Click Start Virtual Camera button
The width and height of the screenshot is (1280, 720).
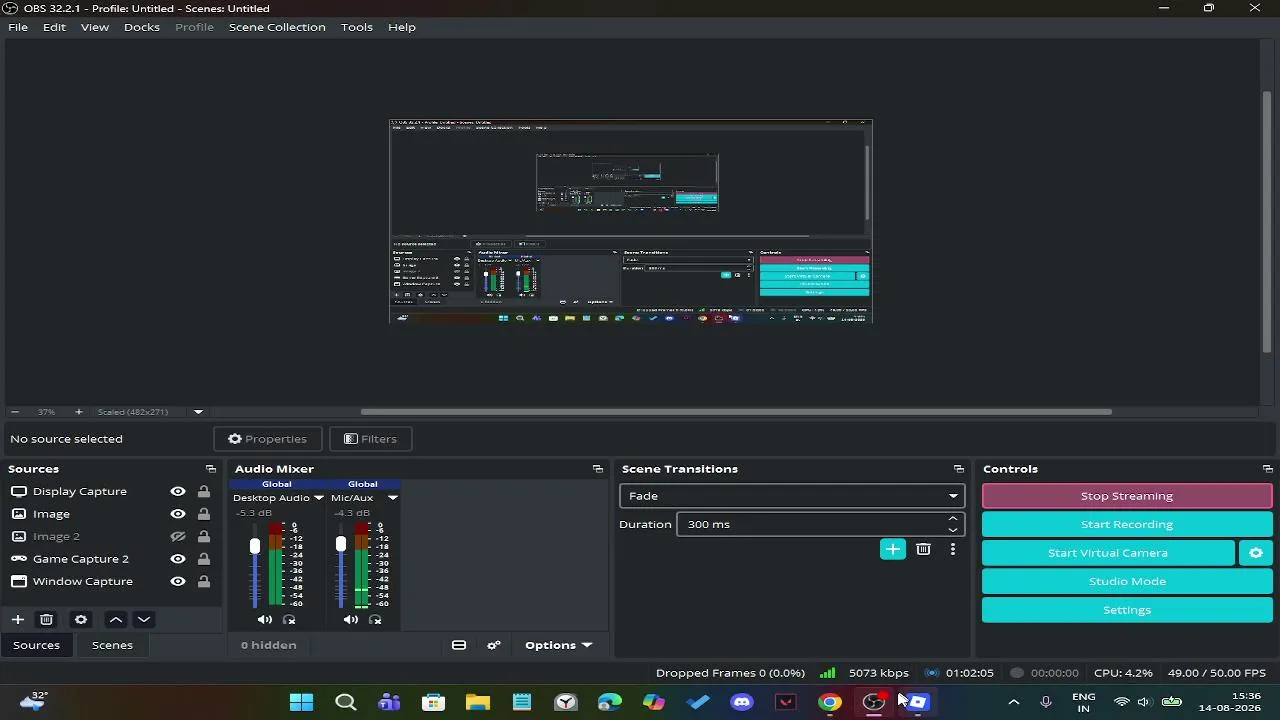1108,553
